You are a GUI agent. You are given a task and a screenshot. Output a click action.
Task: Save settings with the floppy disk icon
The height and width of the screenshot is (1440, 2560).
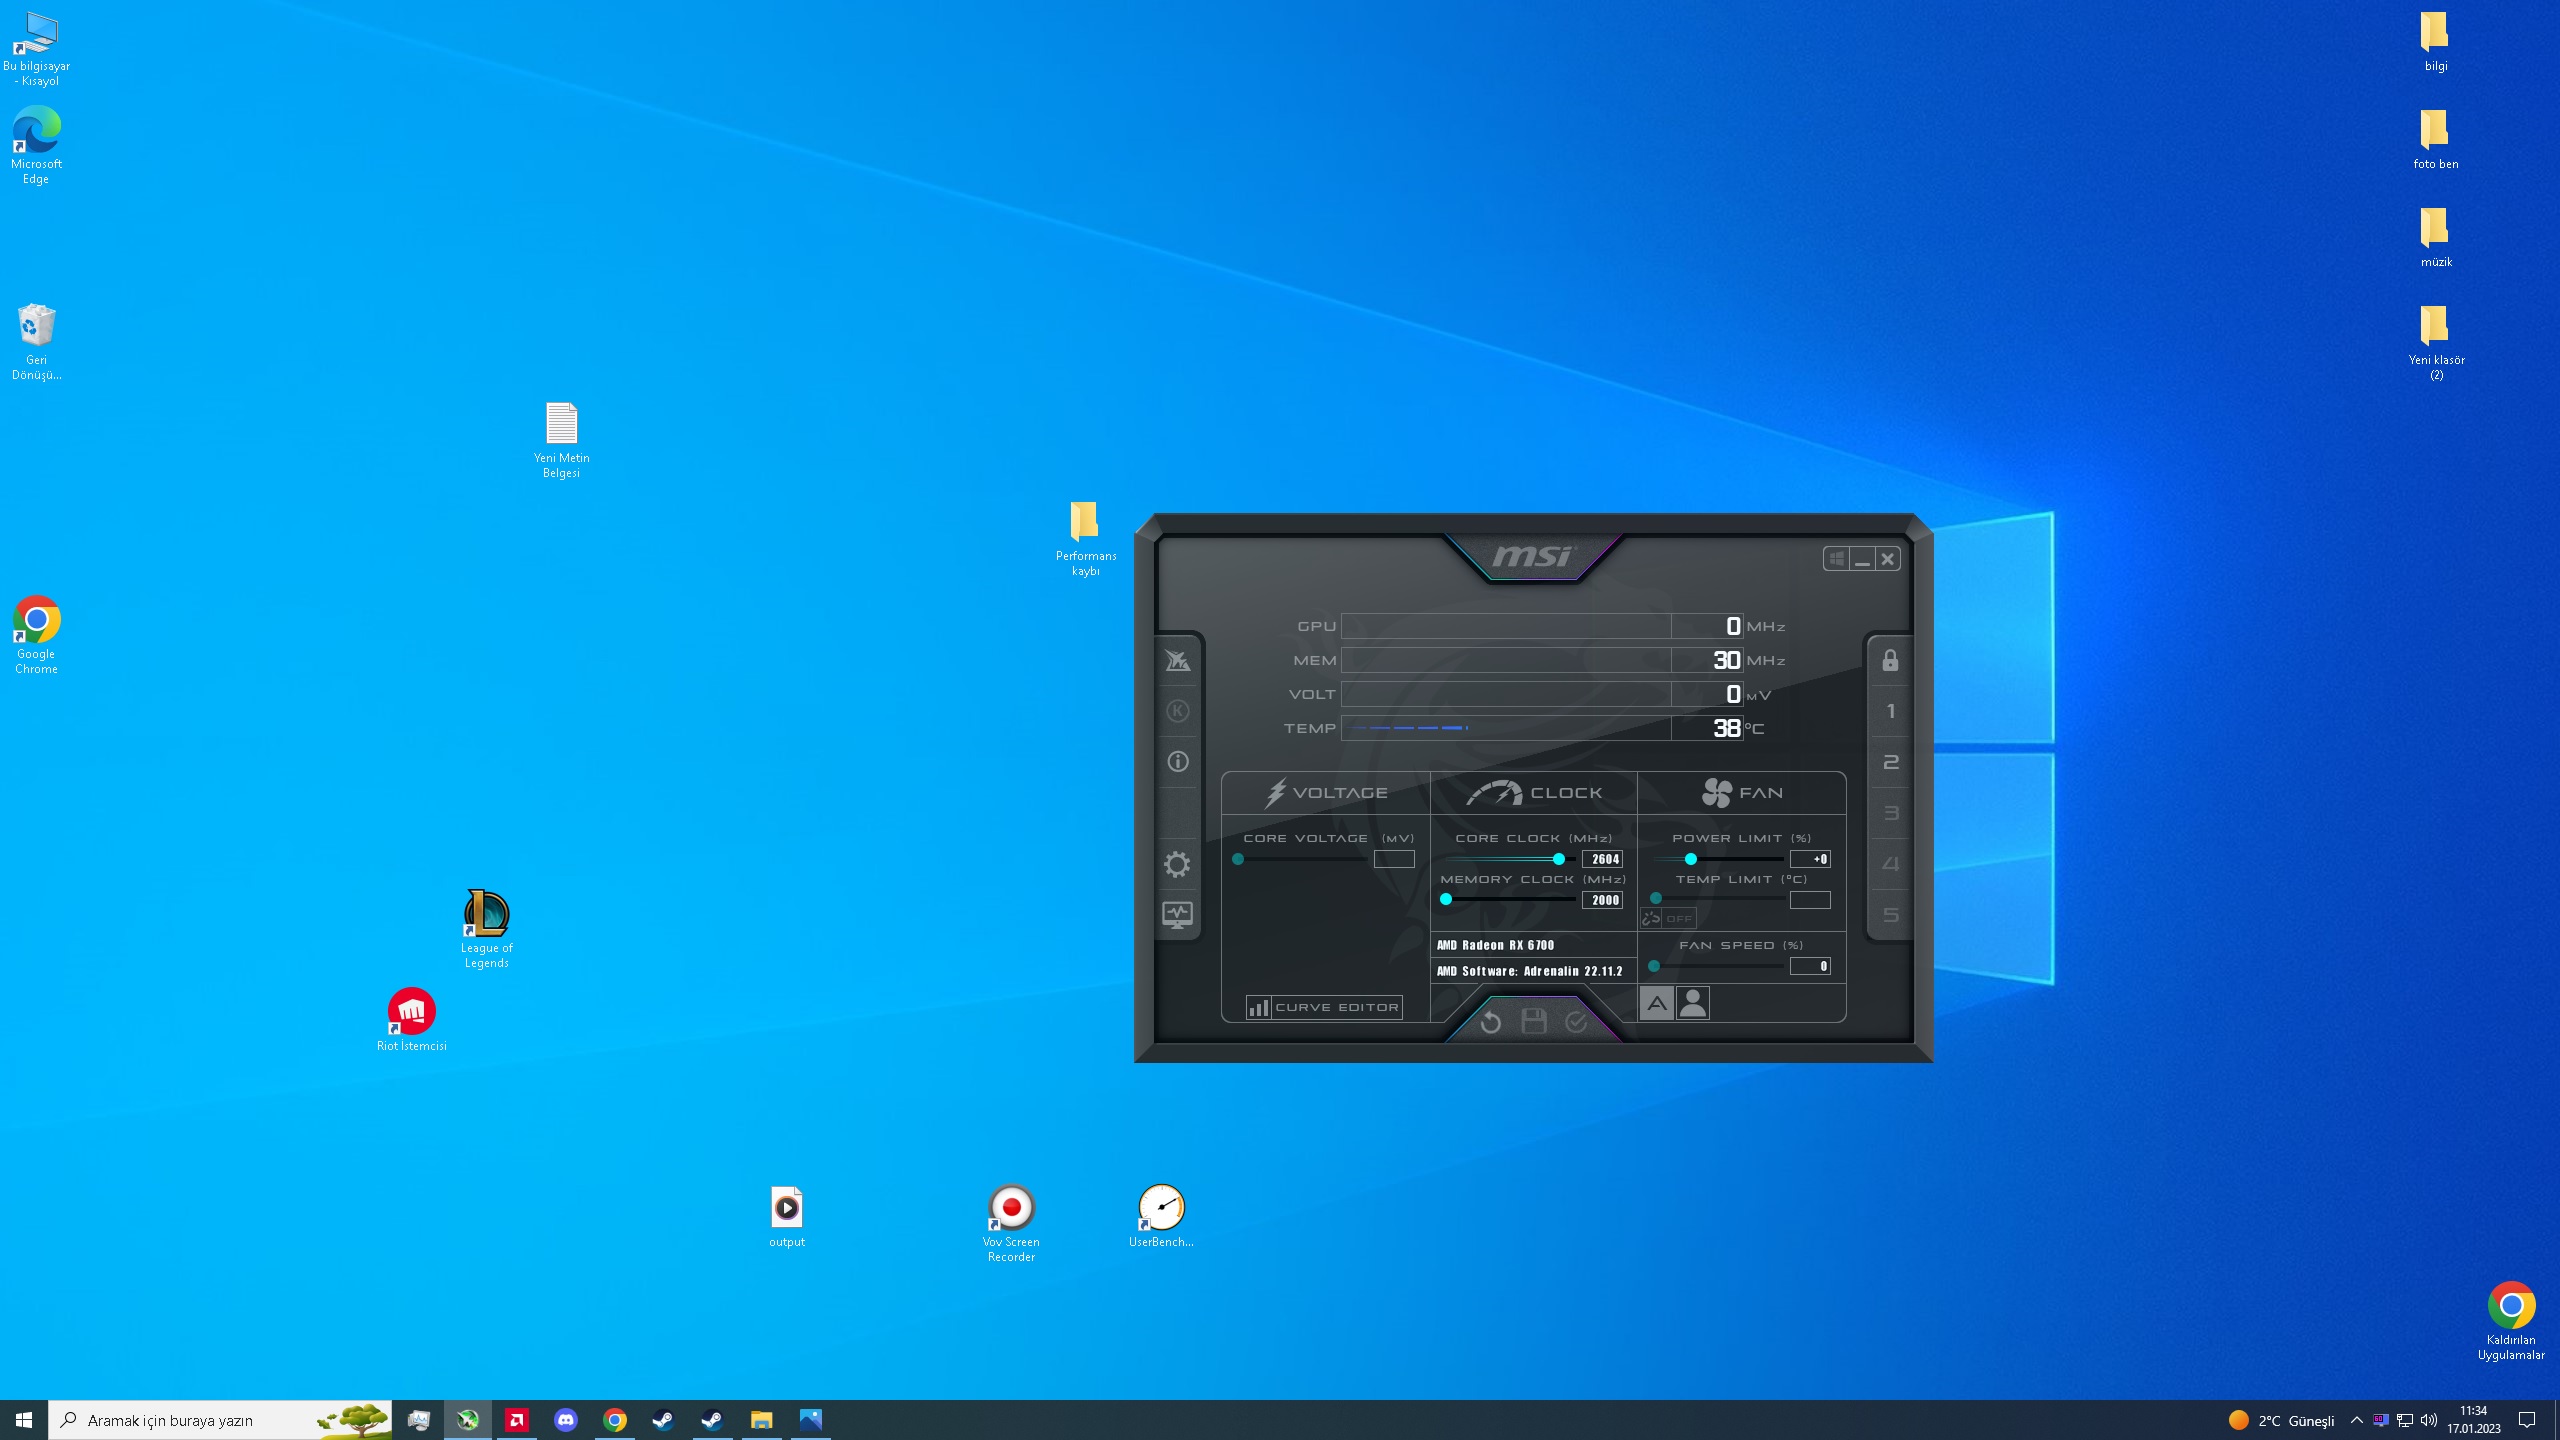[1533, 1021]
